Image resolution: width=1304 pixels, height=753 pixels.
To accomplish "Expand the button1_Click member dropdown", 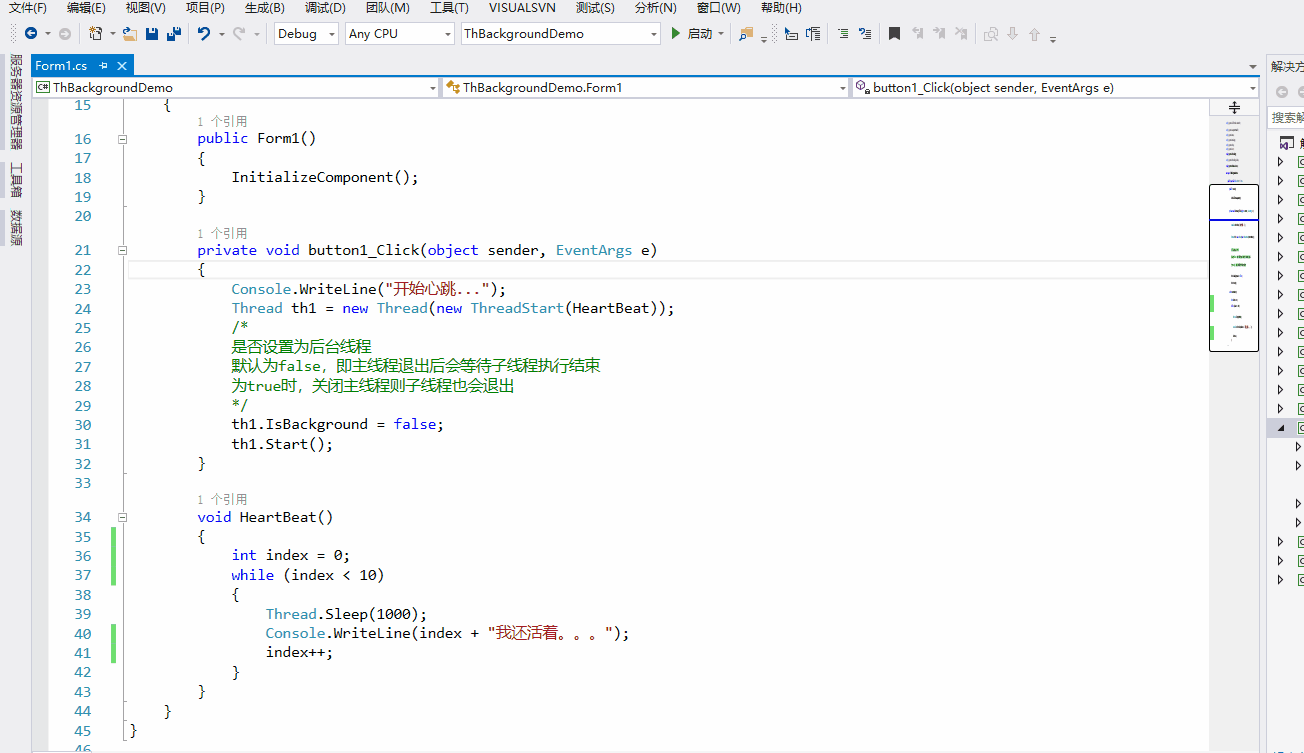I will (x=1253, y=88).
